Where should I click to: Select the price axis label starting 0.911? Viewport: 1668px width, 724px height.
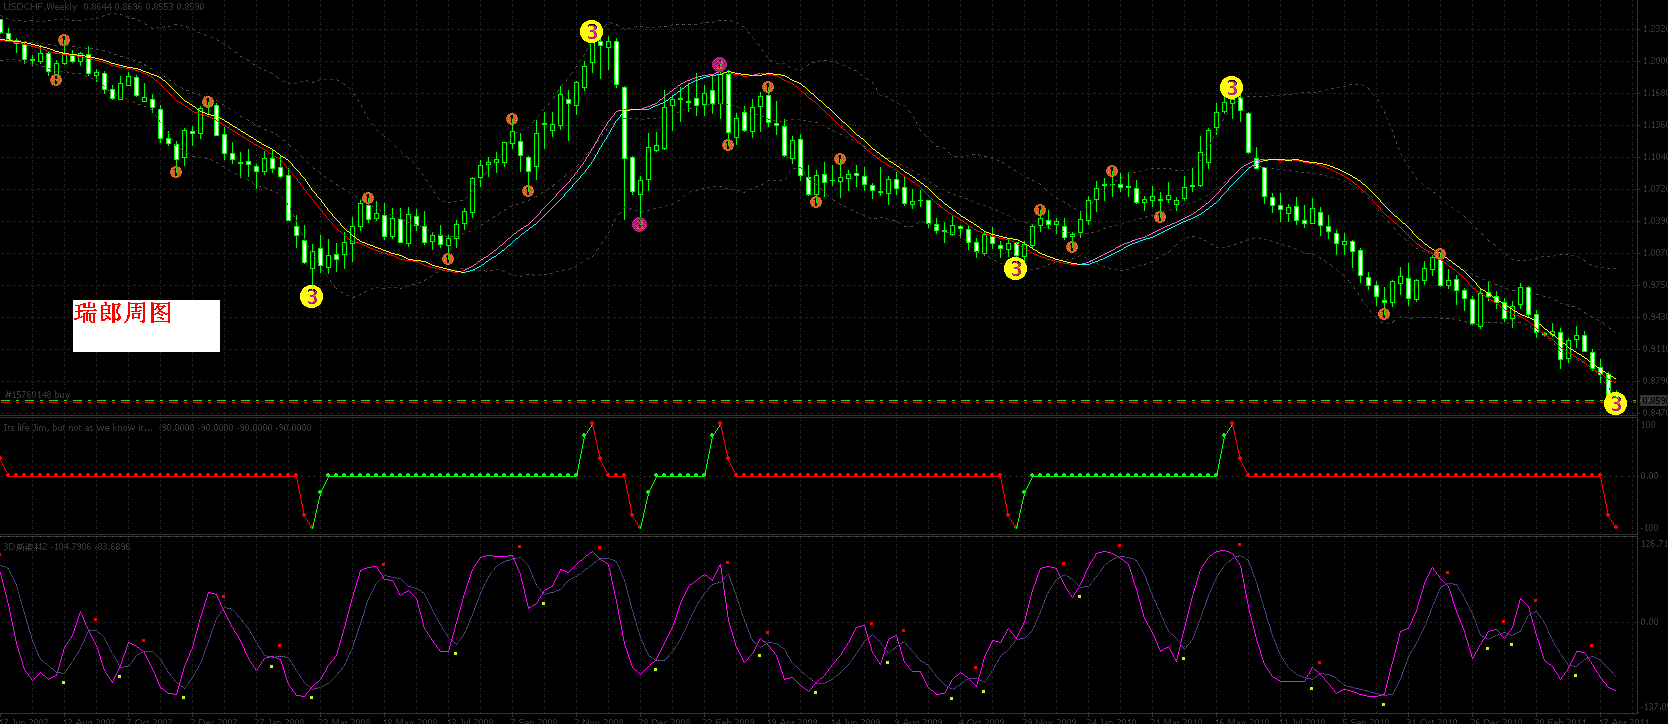[1654, 349]
